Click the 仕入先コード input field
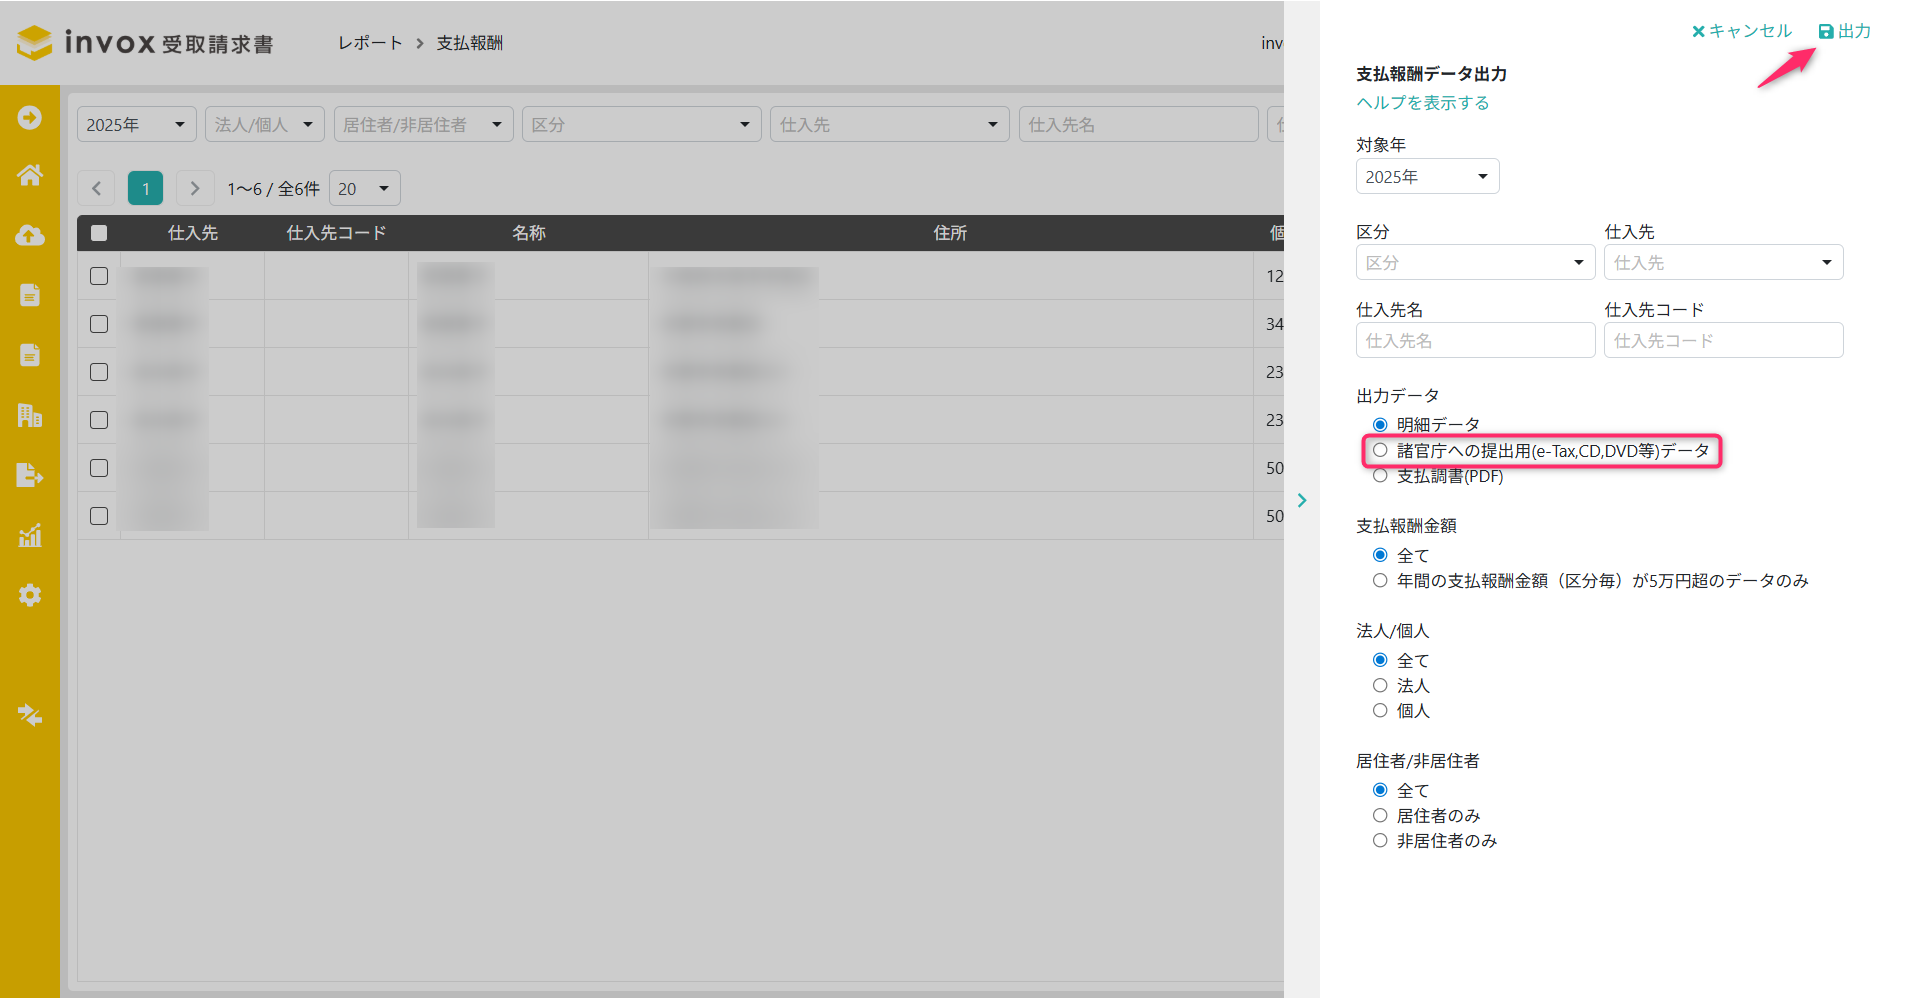Image resolution: width=1920 pixels, height=998 pixels. pos(1723,341)
